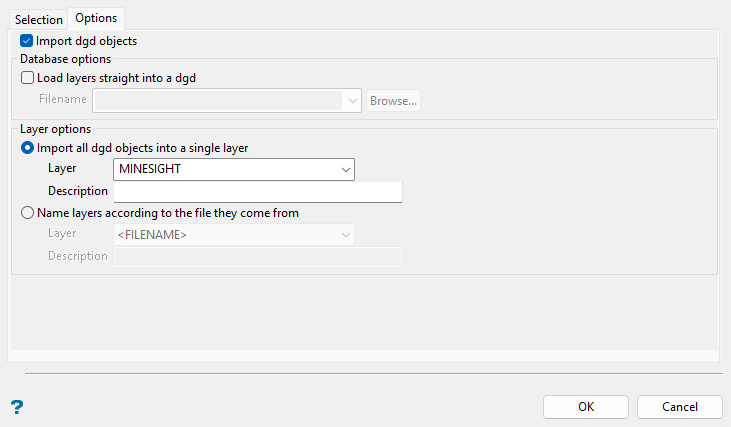Select Import all dgd objects into single layer
Viewport: 731px width, 427px height.
point(27,147)
